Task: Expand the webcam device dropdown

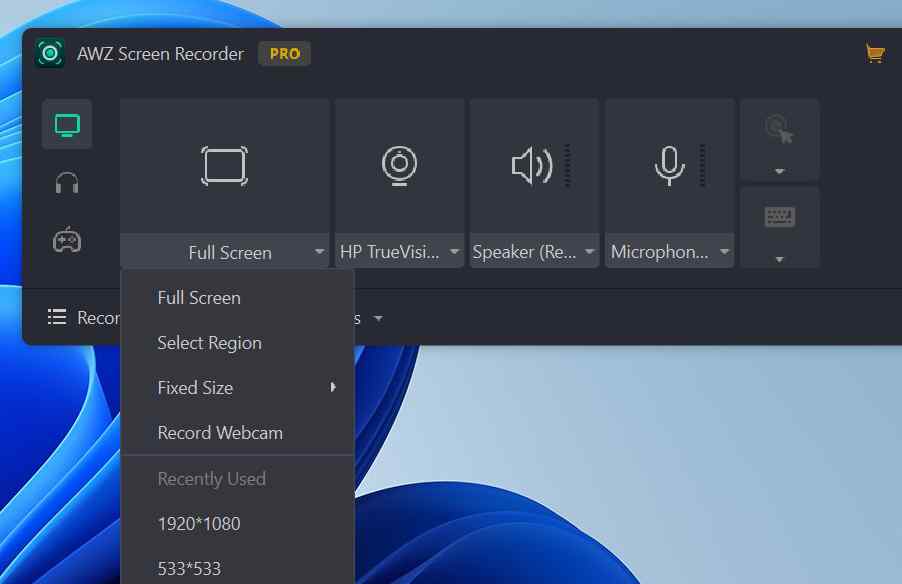Action: 455,252
